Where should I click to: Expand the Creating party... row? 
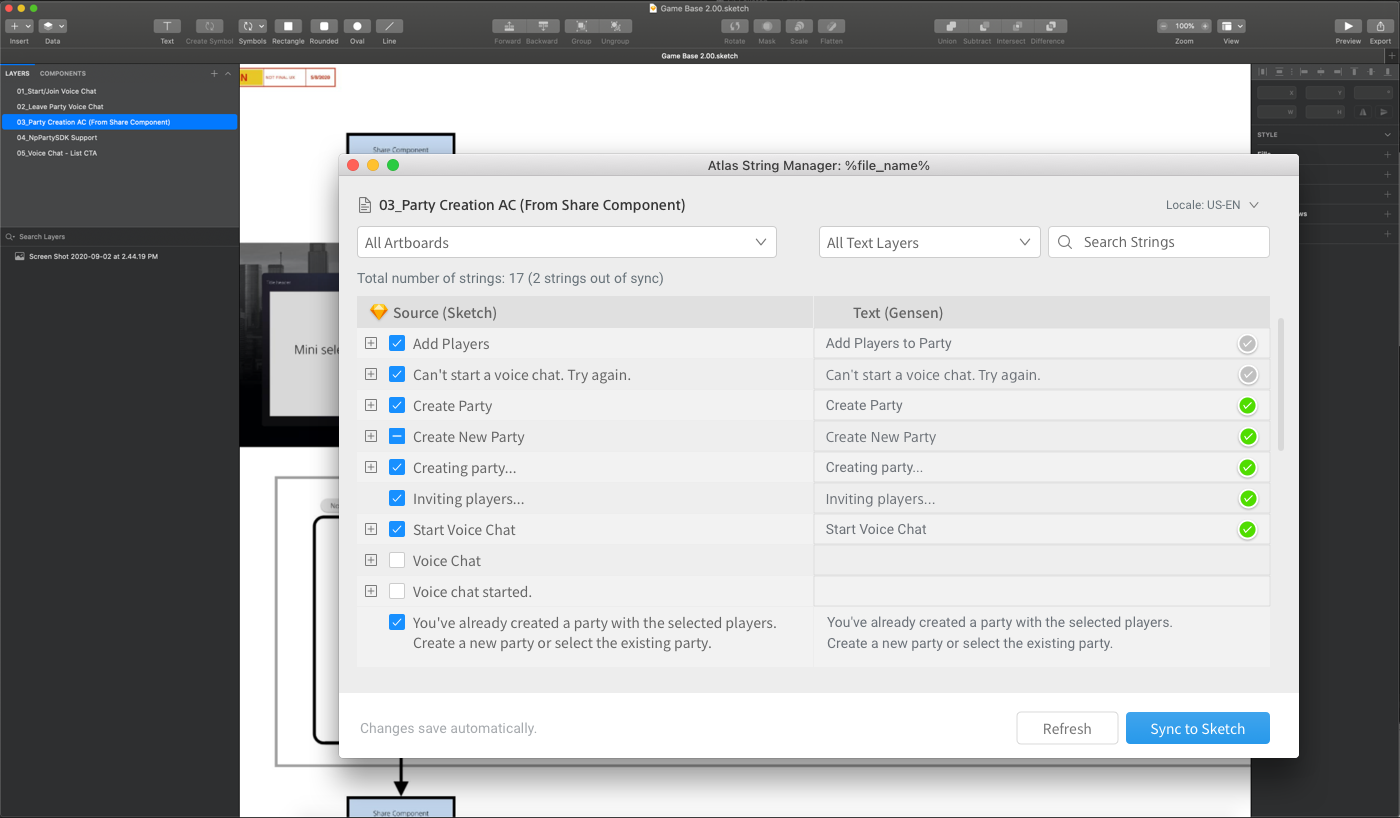tap(371, 467)
